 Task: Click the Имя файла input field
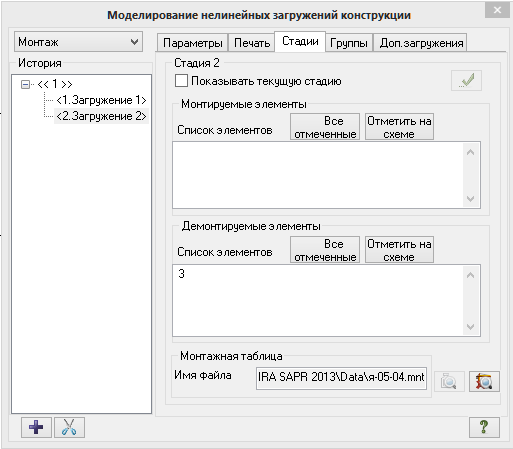(341, 378)
